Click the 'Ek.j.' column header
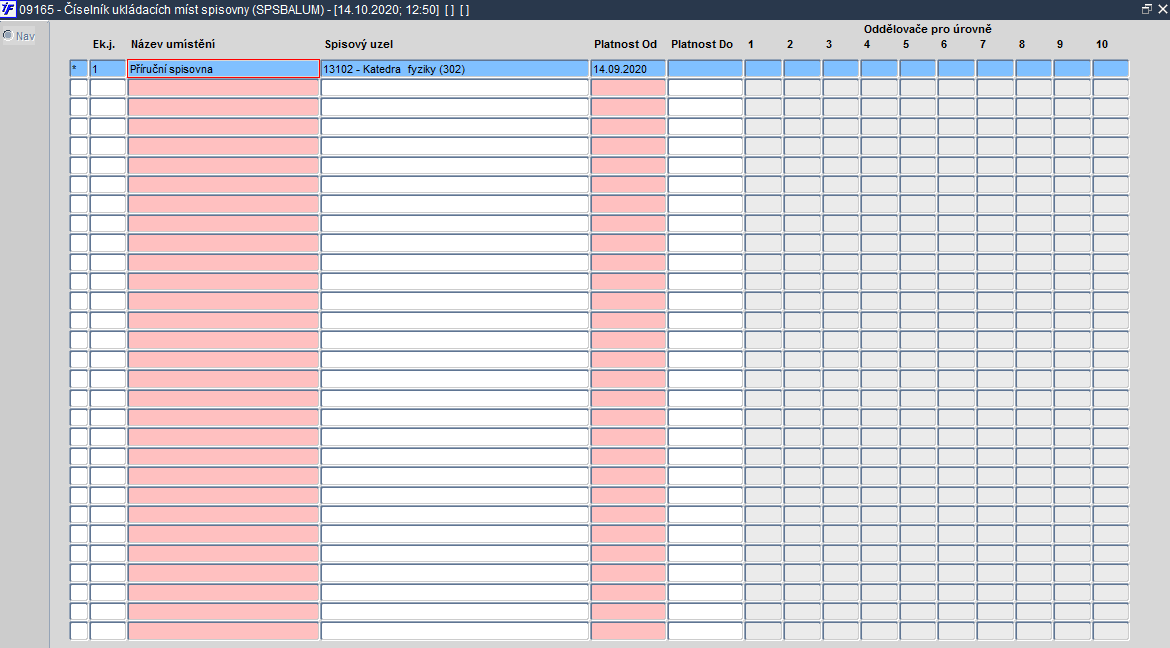1170x648 pixels. click(104, 44)
